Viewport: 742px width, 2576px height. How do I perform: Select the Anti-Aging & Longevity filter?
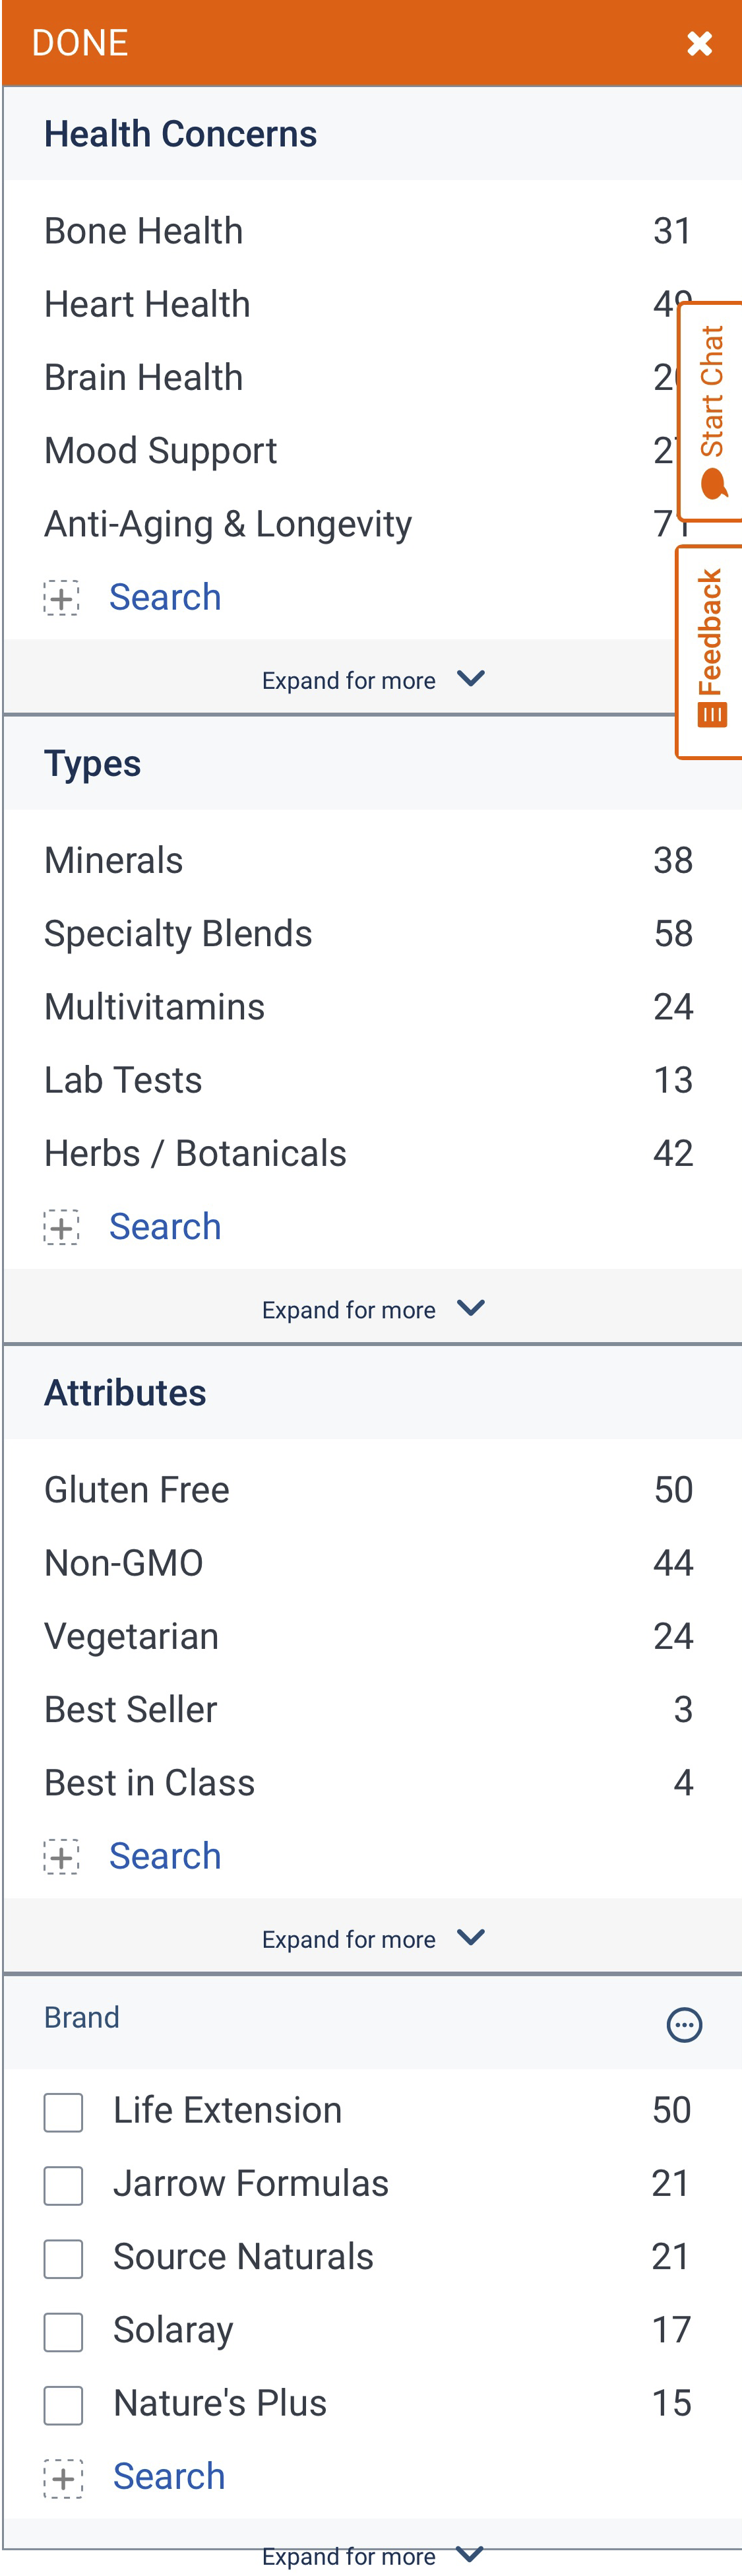(x=227, y=523)
